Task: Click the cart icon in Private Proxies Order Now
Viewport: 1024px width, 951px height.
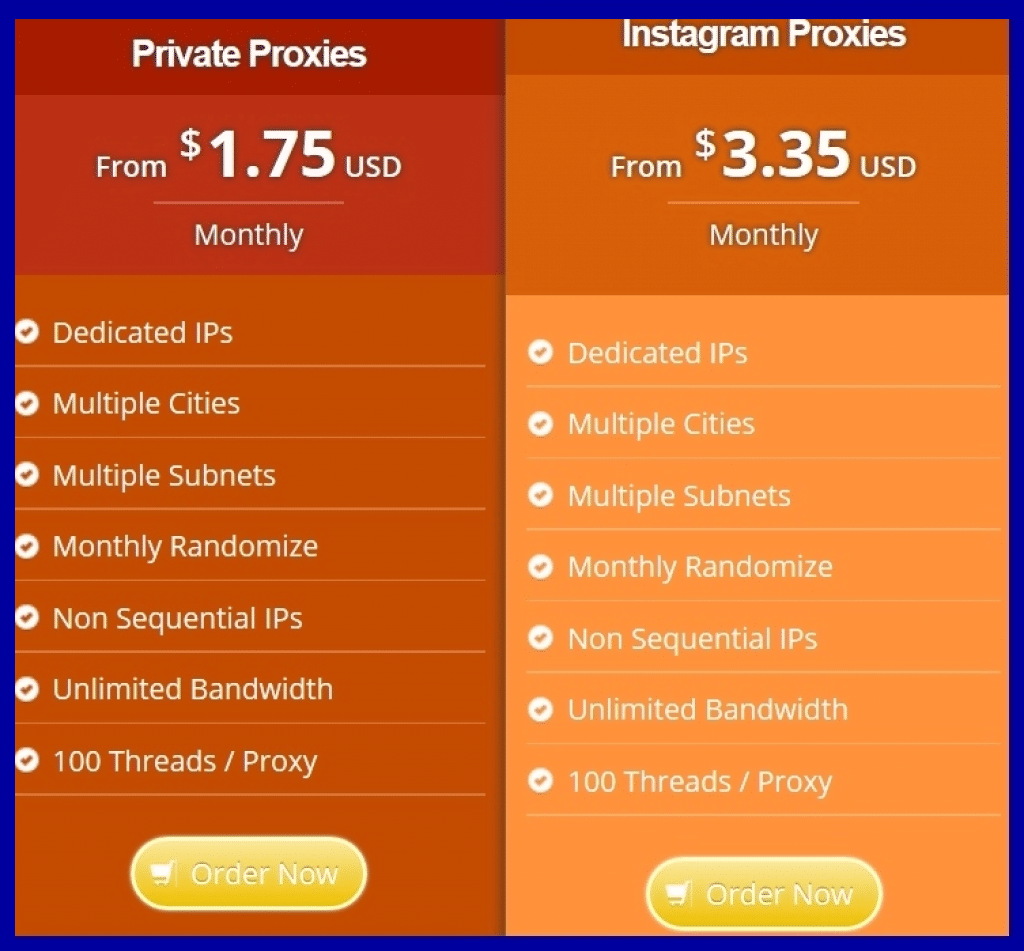Action: tap(162, 873)
